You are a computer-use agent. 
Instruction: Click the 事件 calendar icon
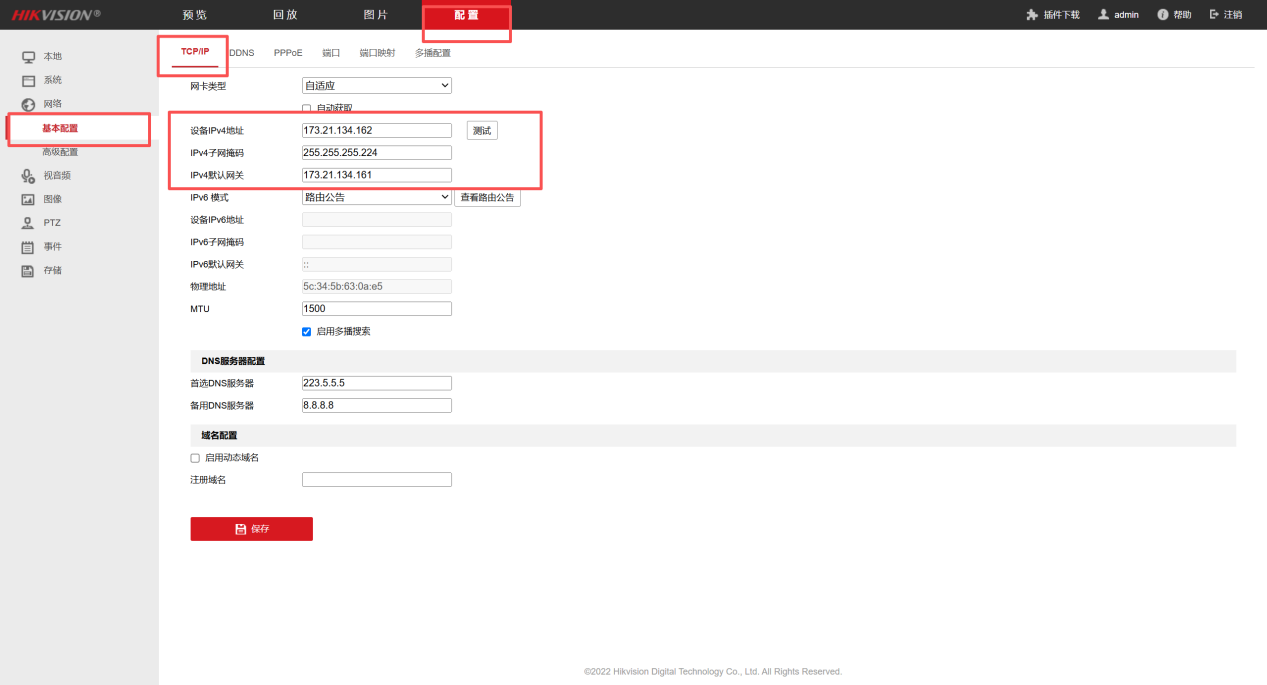[x=29, y=247]
